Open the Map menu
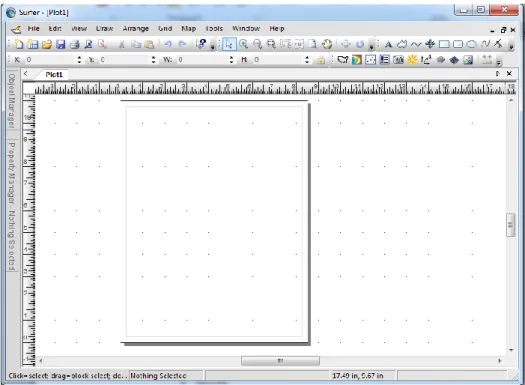Image resolution: width=525 pixels, height=385 pixels. 189,29
